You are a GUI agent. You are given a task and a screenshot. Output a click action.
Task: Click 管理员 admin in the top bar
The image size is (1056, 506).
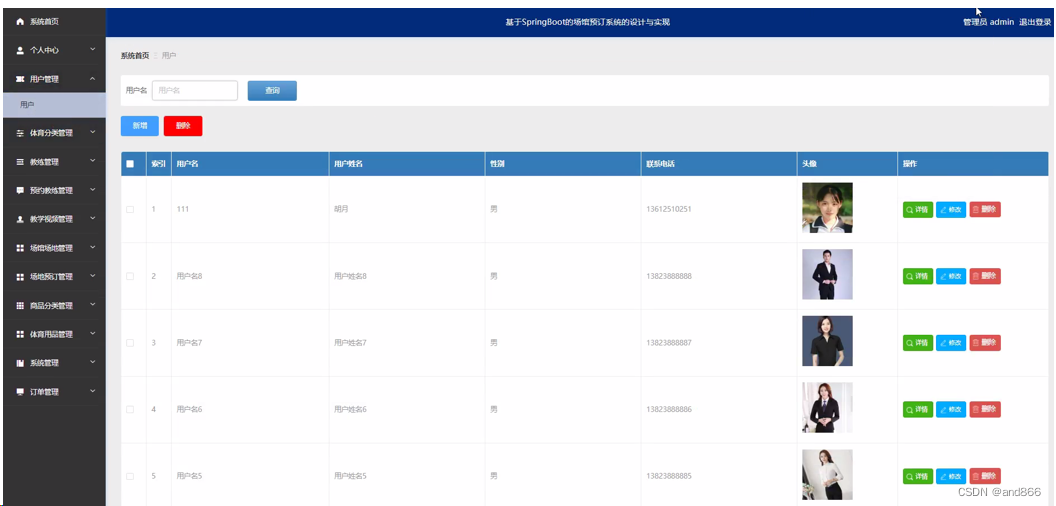pos(988,22)
